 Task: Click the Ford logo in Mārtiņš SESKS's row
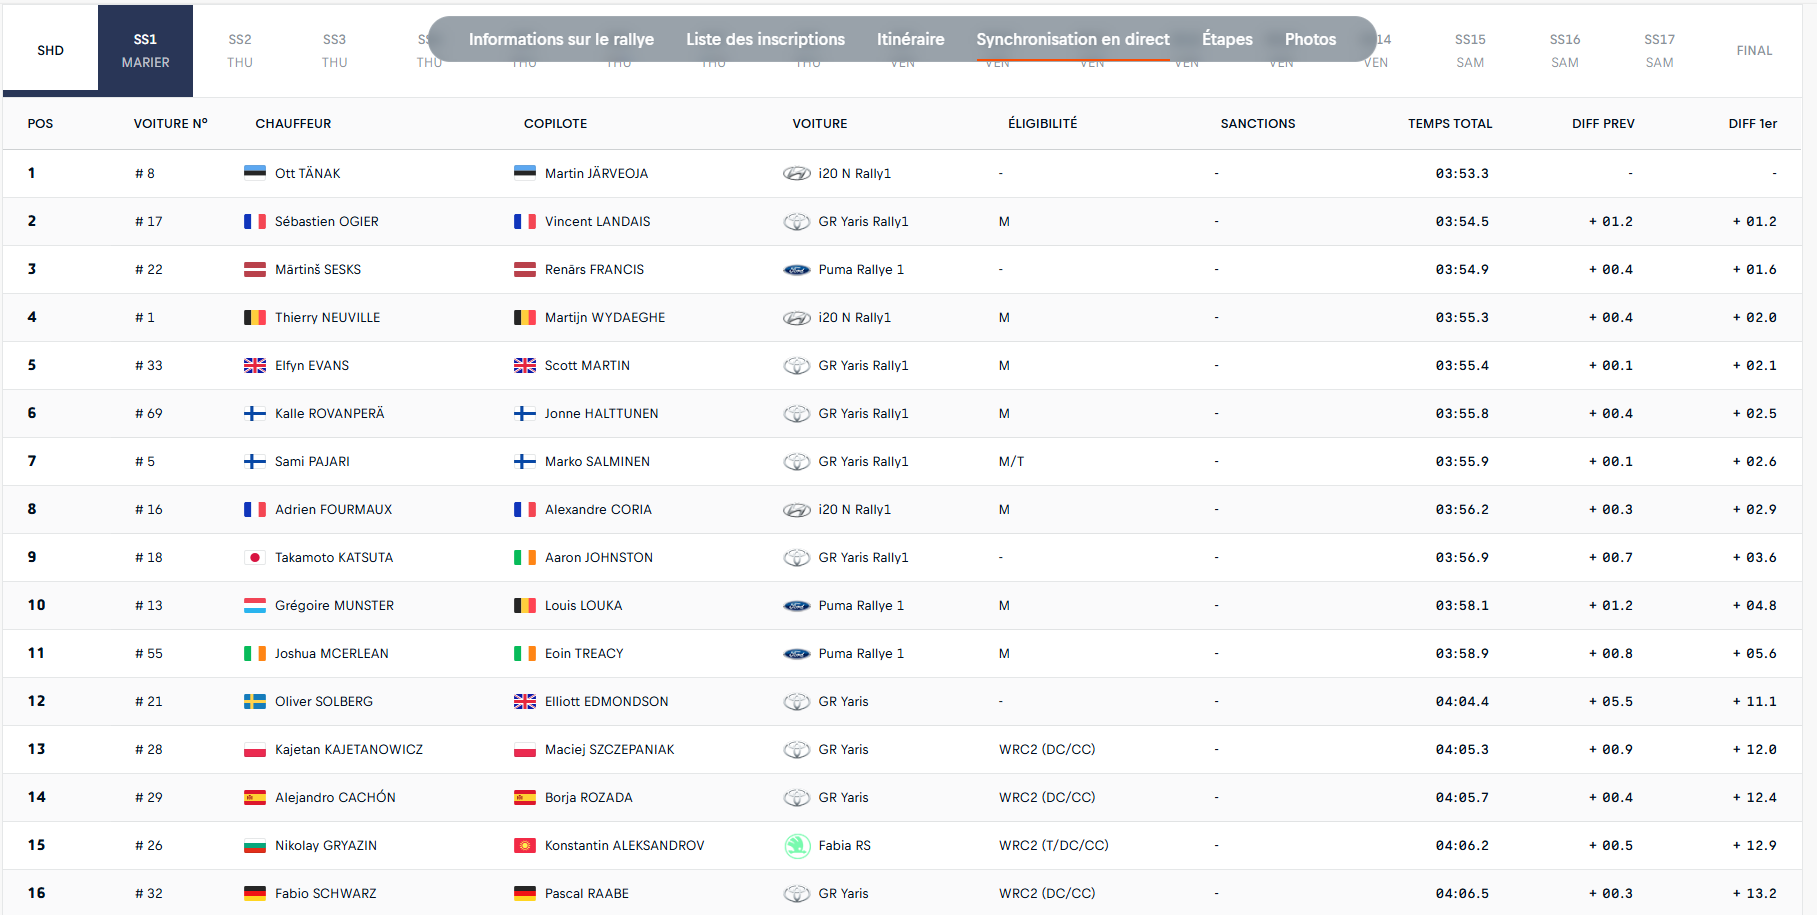pos(797,270)
